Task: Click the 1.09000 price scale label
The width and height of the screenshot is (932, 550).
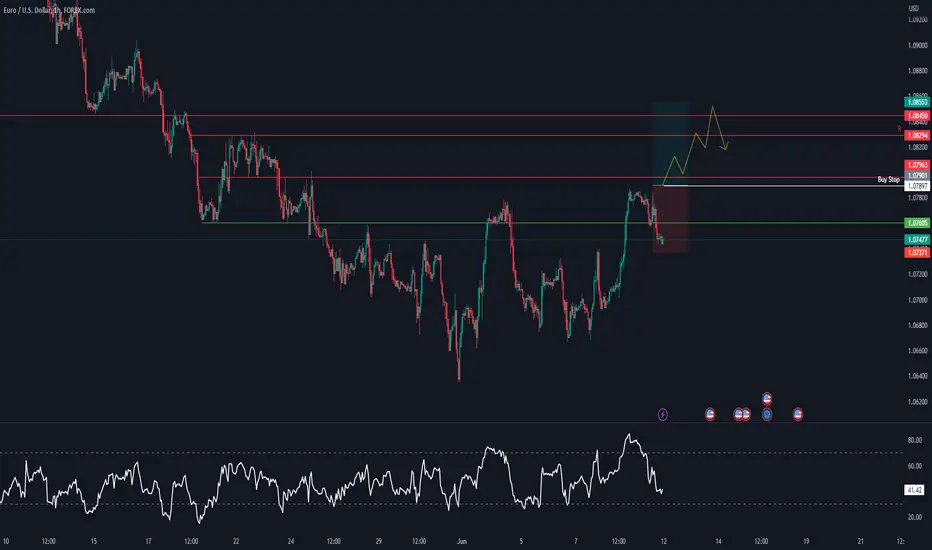Action: [917, 45]
